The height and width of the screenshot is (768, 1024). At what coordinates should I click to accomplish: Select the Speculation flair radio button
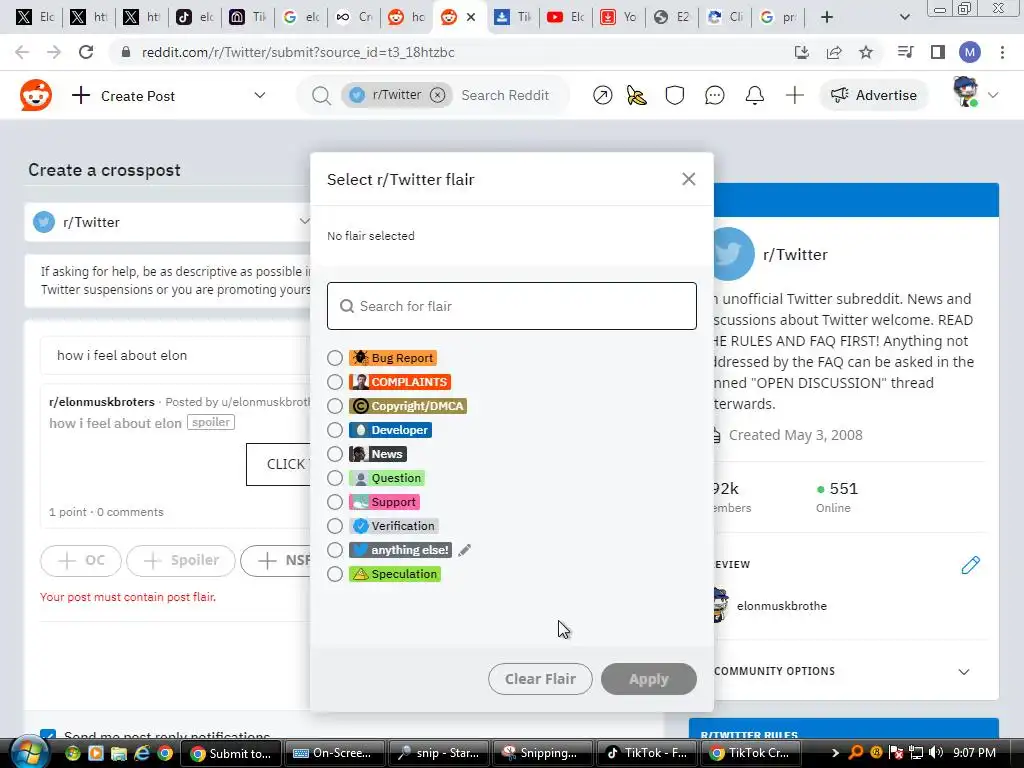click(334, 574)
